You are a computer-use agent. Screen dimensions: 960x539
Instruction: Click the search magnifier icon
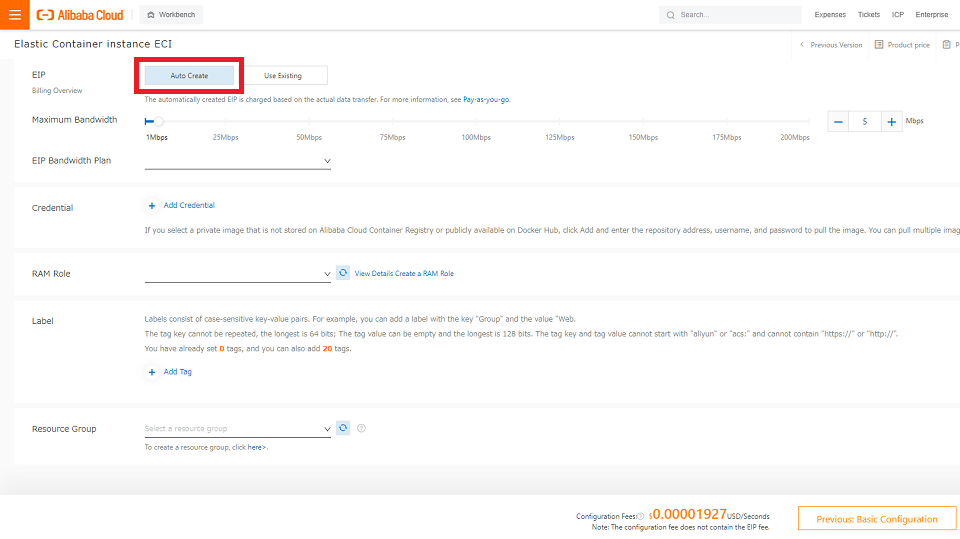(x=670, y=15)
